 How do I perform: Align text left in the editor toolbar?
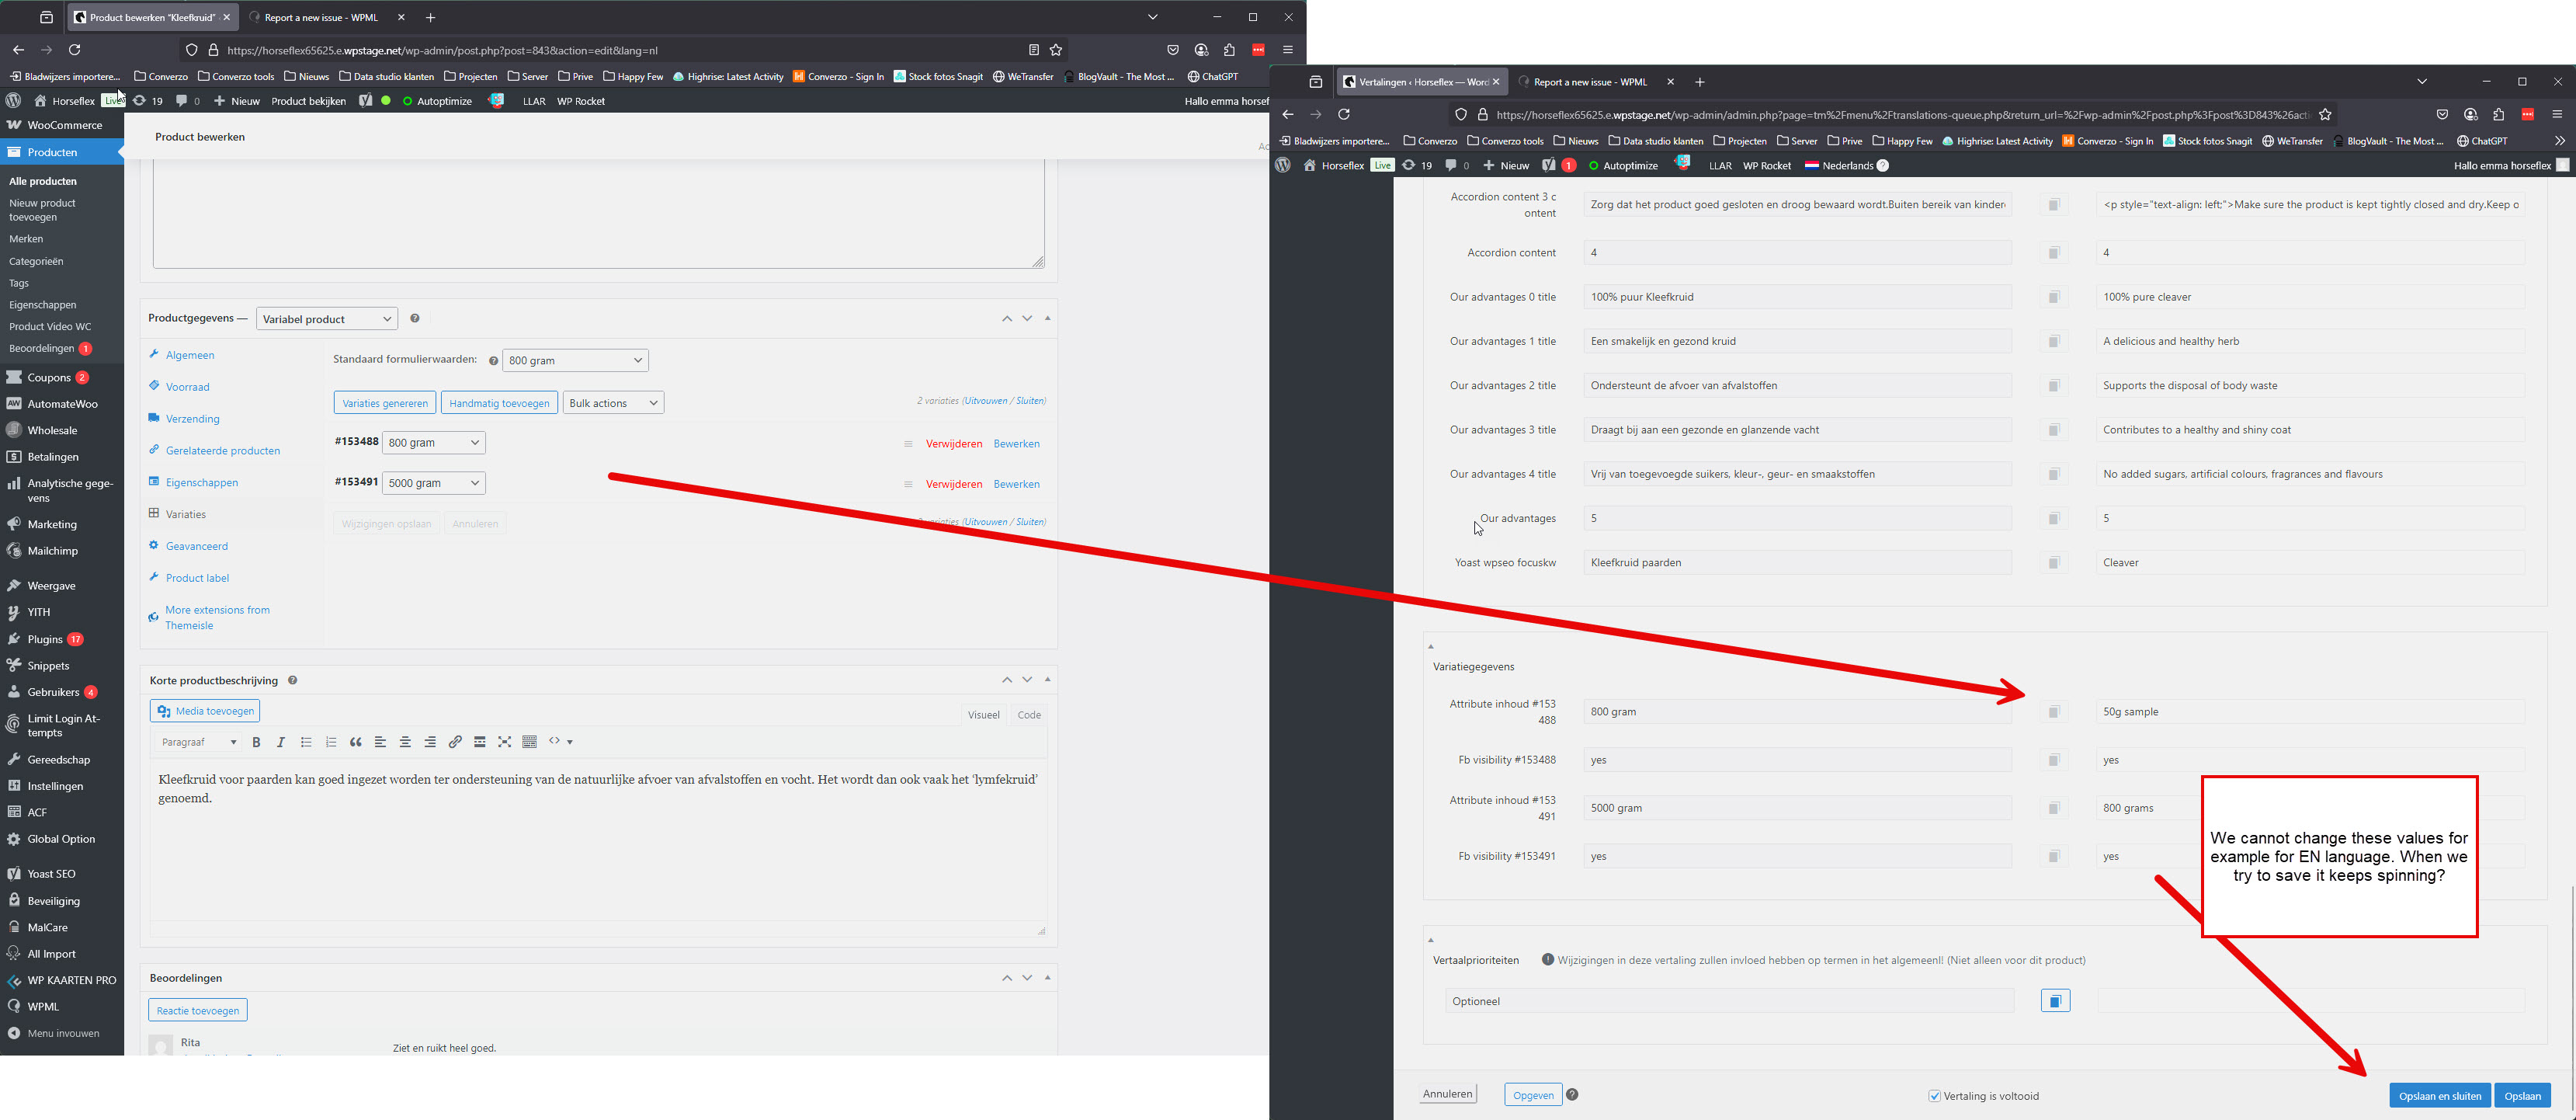click(380, 742)
